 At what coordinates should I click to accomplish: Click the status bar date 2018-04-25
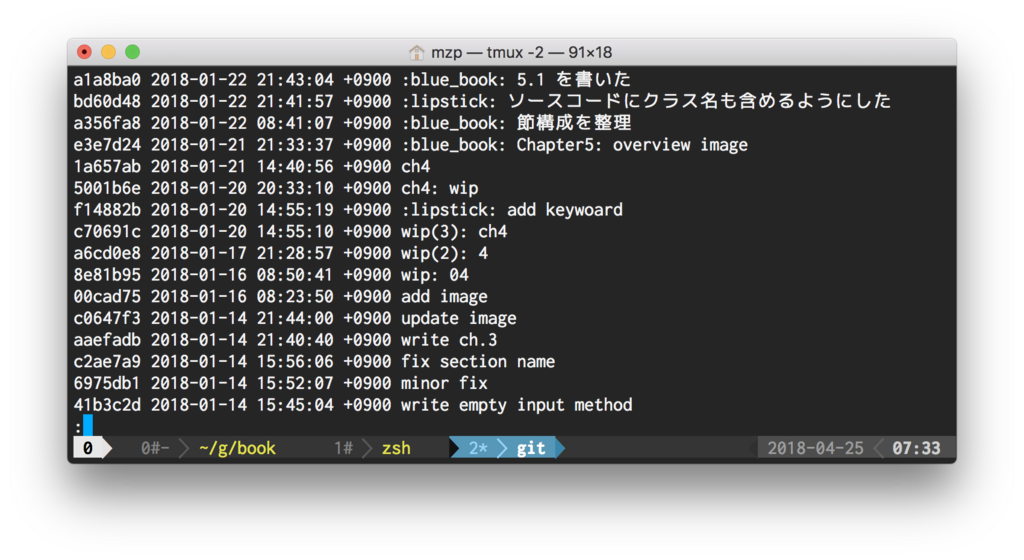pos(815,448)
